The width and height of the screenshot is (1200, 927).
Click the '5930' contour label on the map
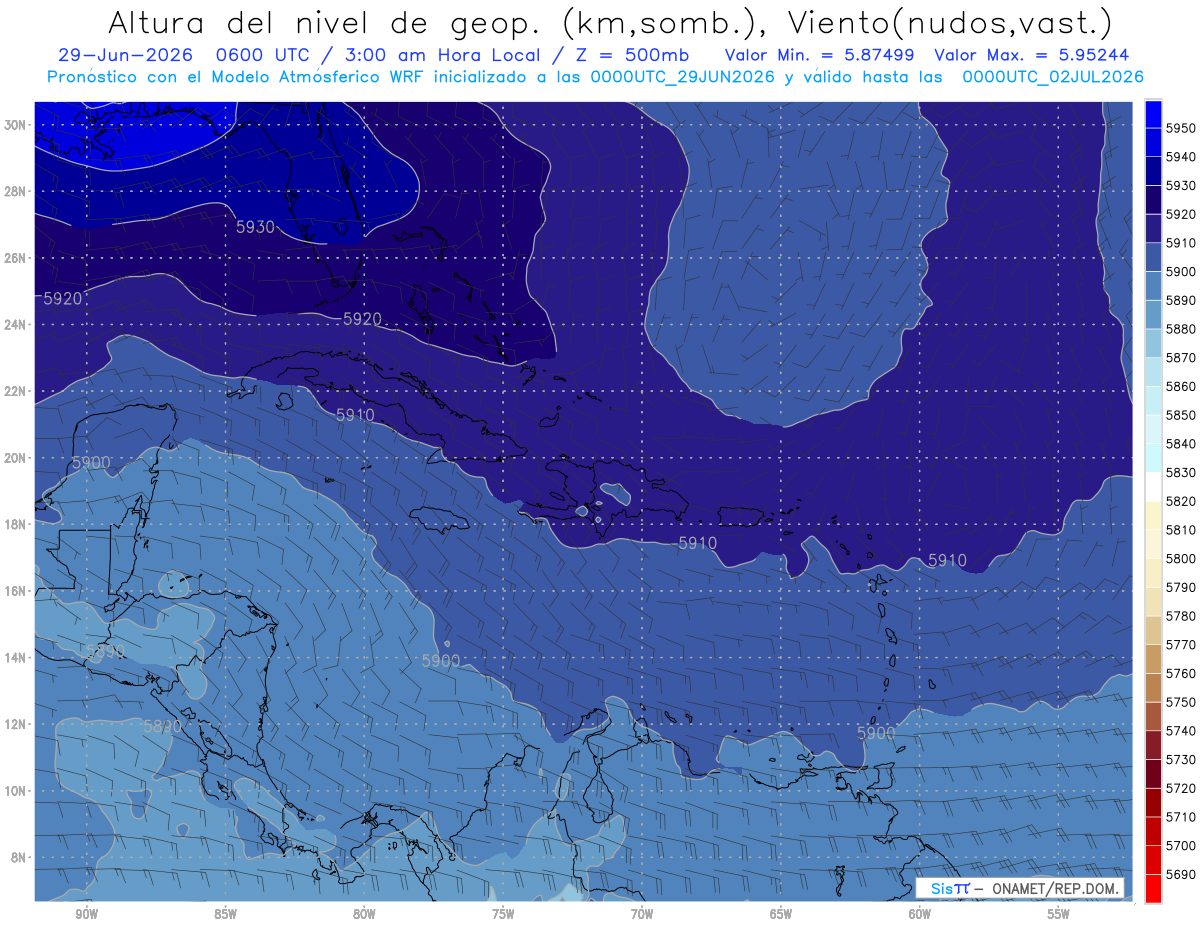click(255, 227)
